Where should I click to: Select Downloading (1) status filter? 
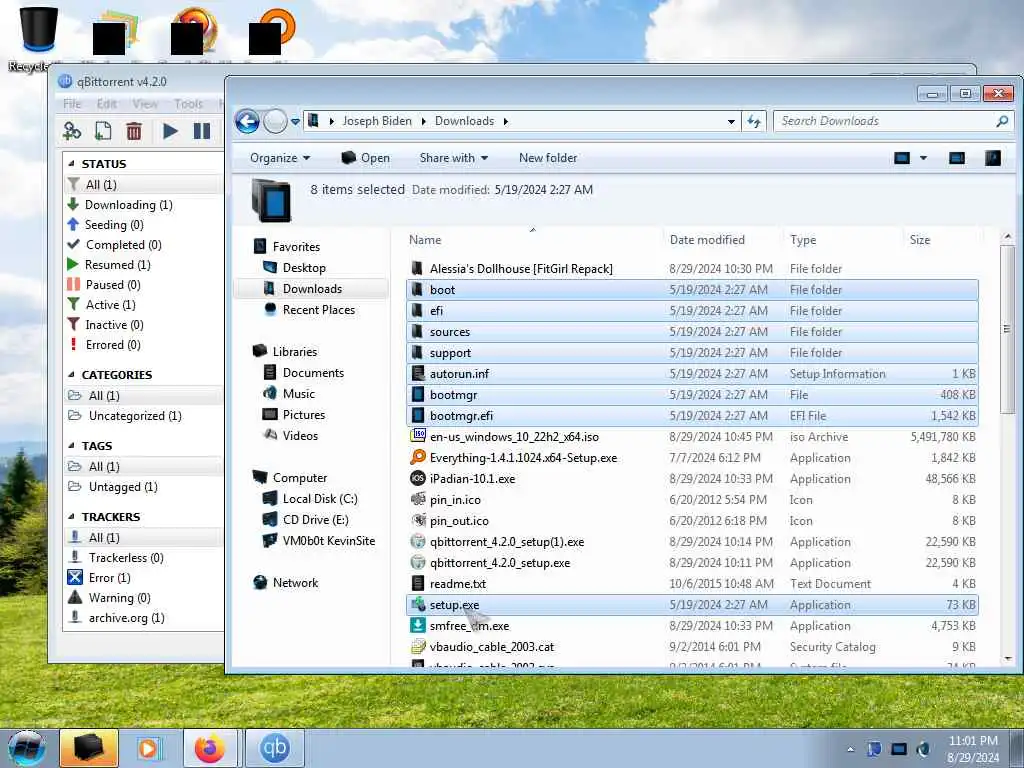coord(129,205)
